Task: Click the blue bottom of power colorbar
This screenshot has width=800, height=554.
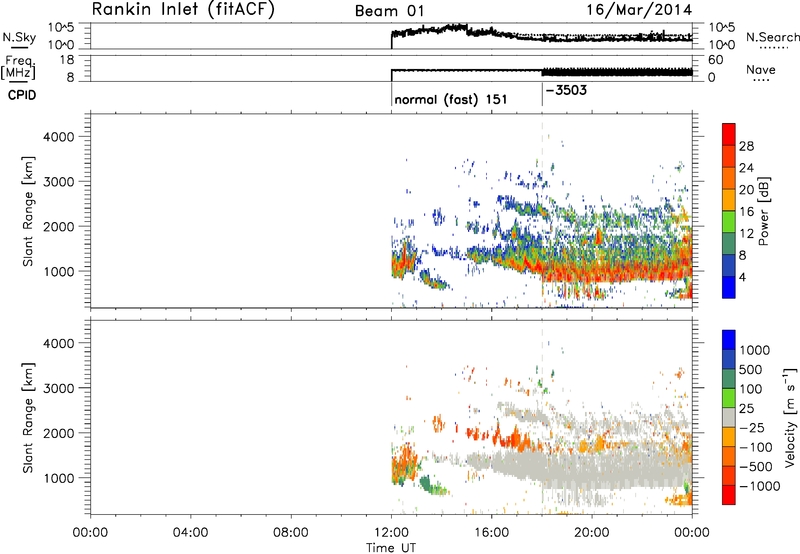Action: (x=729, y=290)
